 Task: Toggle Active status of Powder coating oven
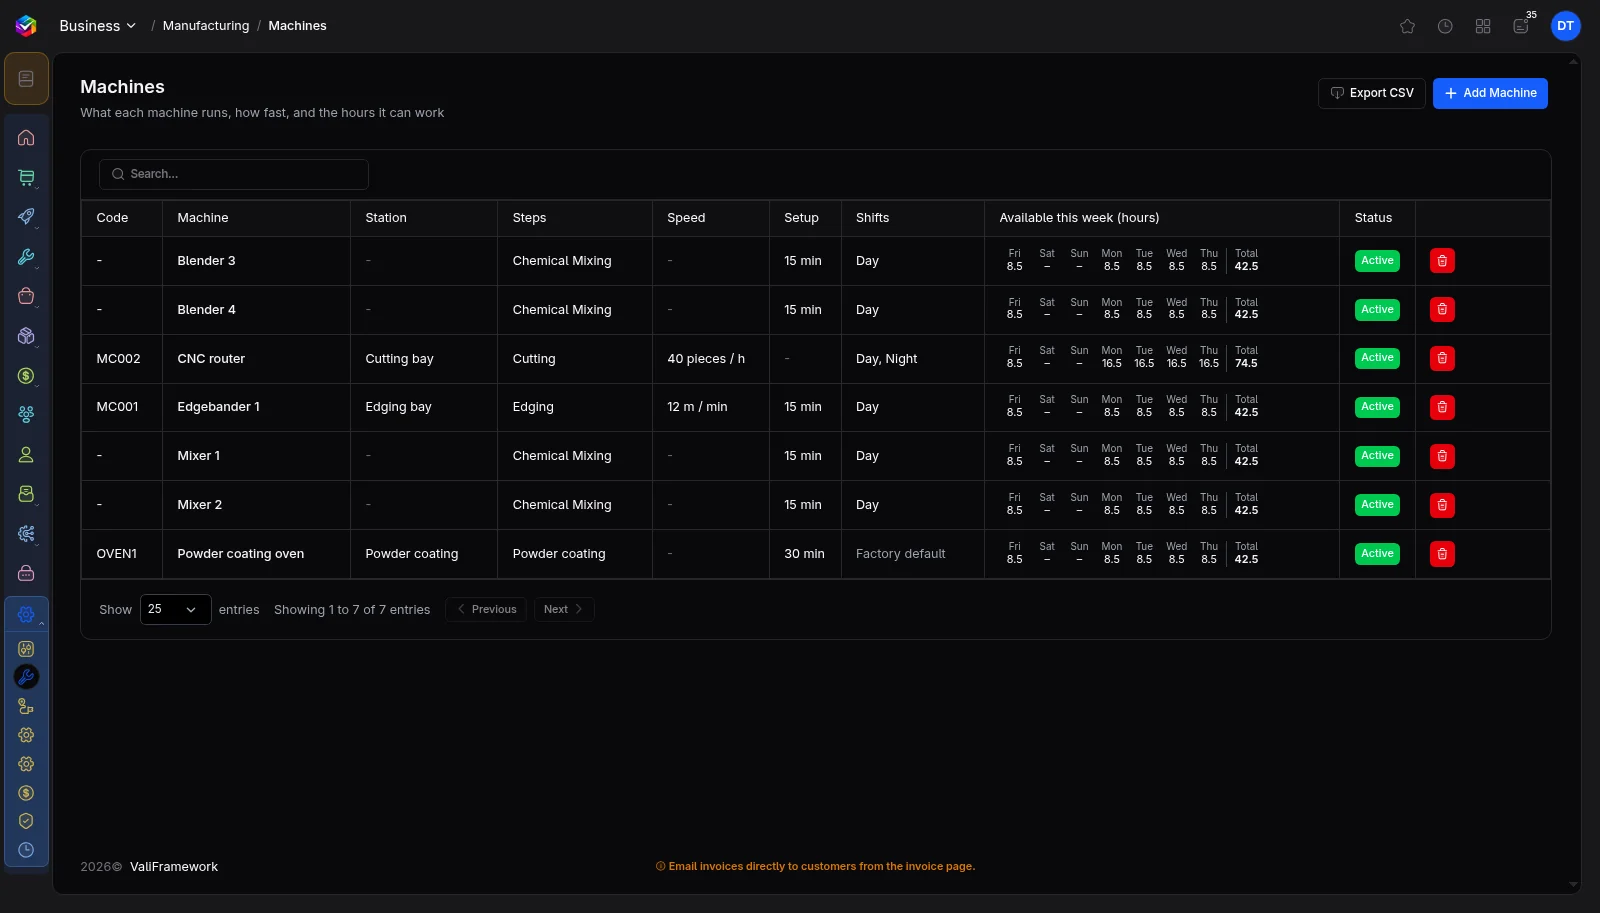click(1377, 554)
